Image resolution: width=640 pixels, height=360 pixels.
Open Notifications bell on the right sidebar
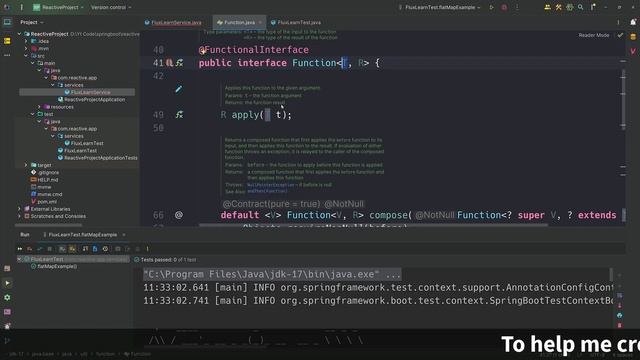tap(633, 22)
